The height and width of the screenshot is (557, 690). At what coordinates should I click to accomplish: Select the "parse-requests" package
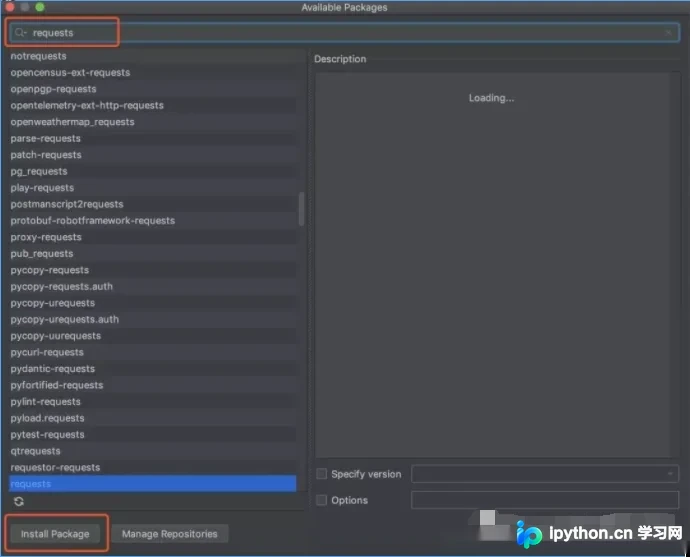[x=153, y=139]
